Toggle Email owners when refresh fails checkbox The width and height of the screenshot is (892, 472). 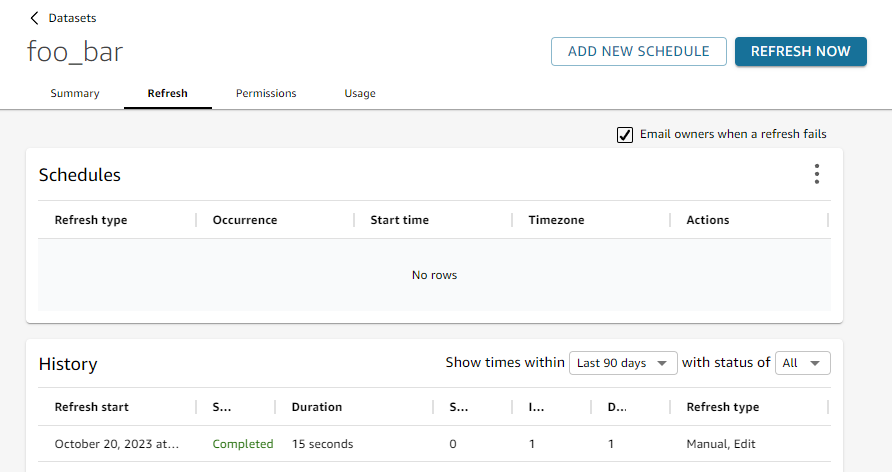click(x=625, y=135)
